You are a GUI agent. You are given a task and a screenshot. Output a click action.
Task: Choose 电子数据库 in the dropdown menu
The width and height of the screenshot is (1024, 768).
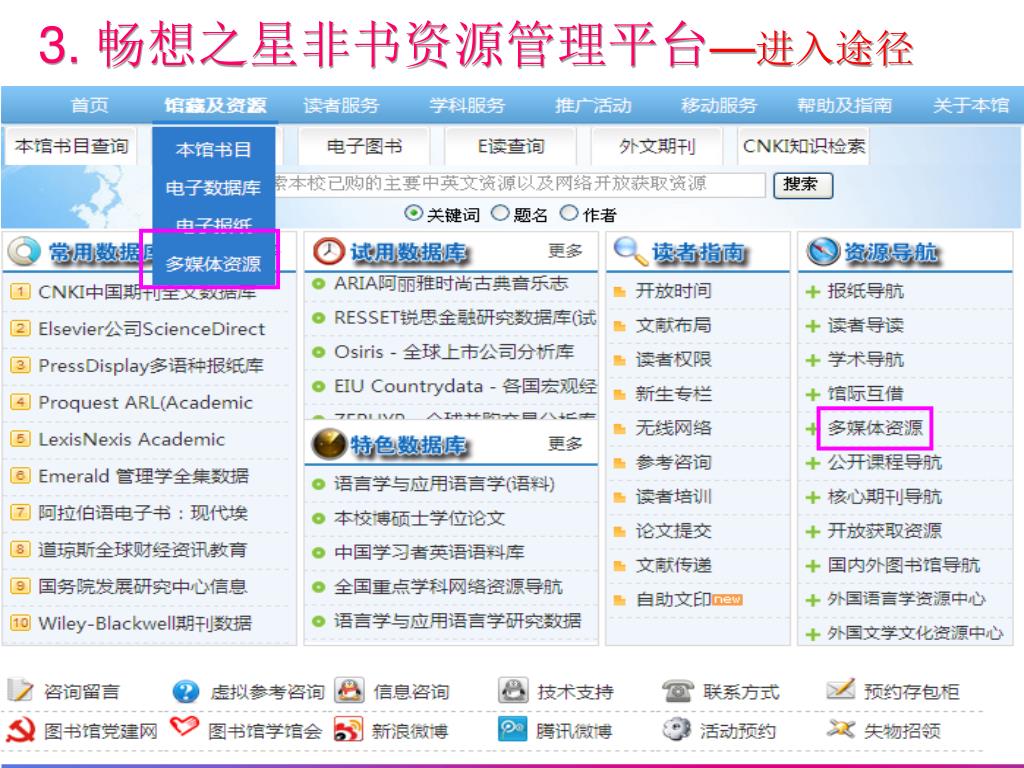(213, 188)
